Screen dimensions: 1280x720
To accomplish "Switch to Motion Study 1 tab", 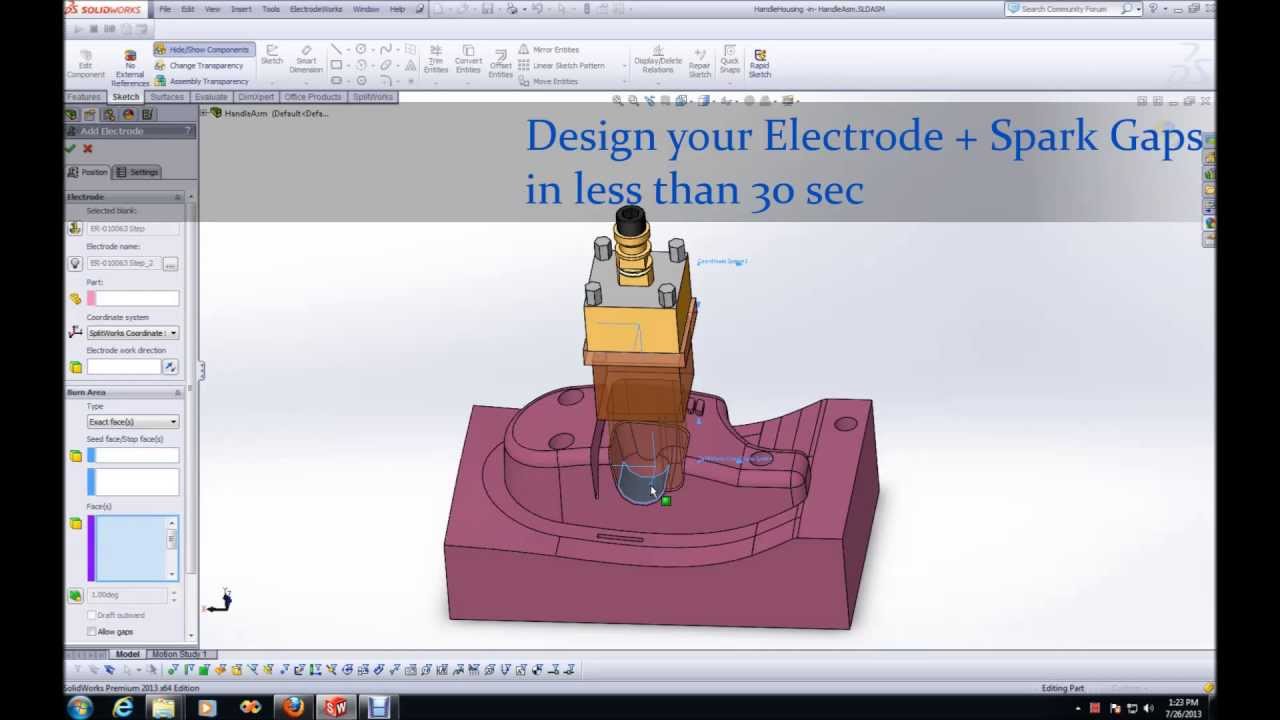I will coord(179,654).
